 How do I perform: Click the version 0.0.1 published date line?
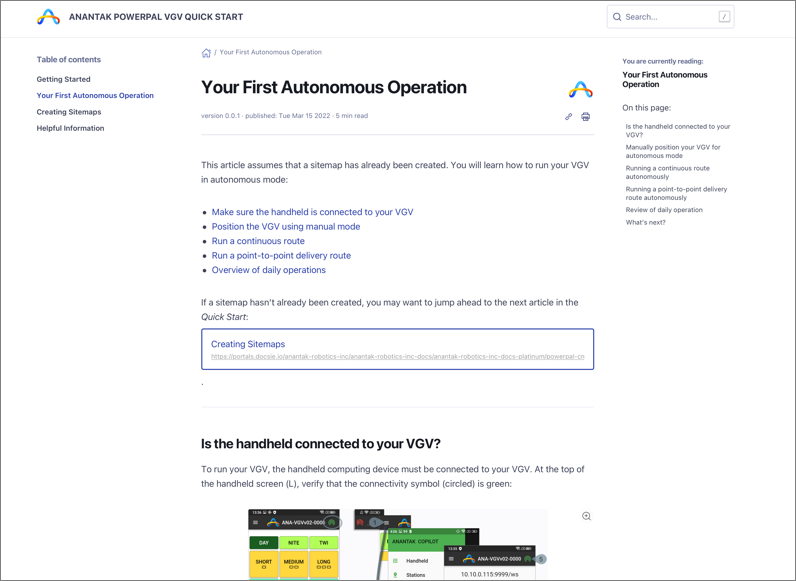[284, 116]
